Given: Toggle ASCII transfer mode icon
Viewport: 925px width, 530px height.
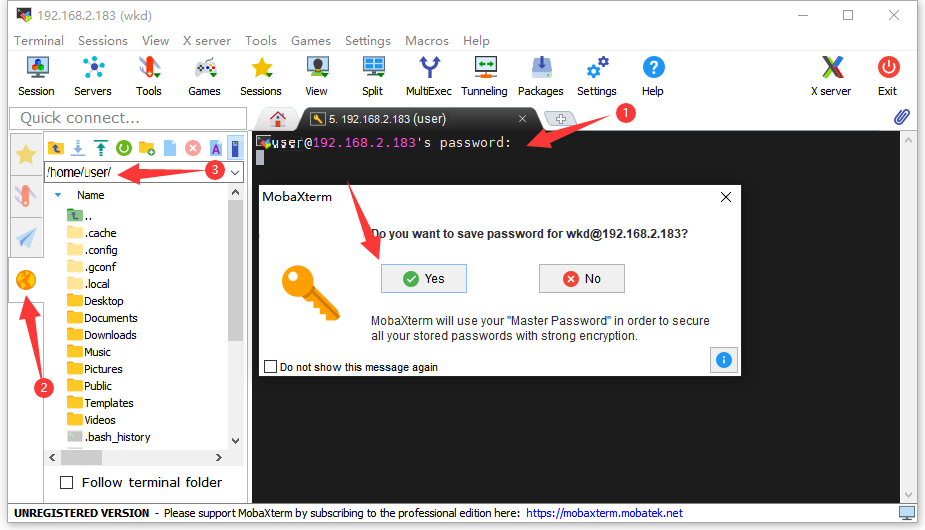Looking at the screenshot, I should (216, 148).
